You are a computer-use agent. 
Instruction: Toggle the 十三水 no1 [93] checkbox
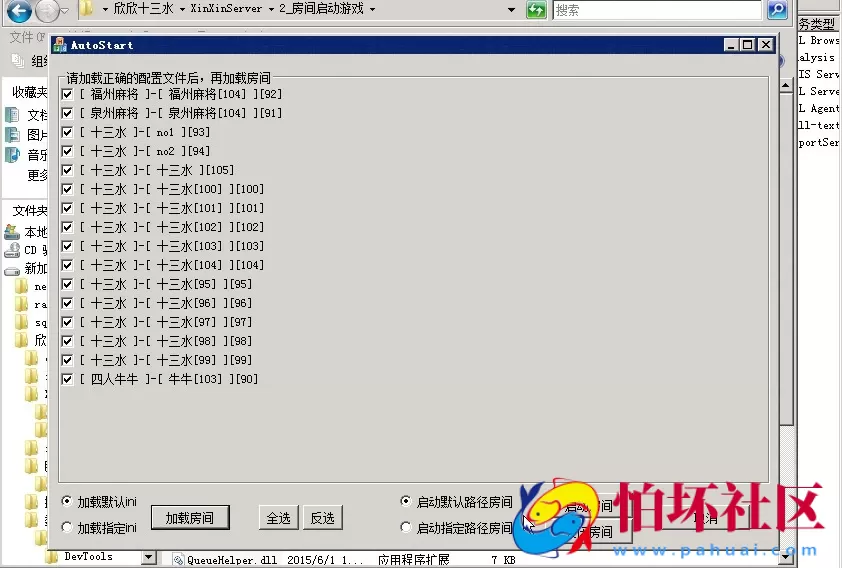(x=67, y=132)
